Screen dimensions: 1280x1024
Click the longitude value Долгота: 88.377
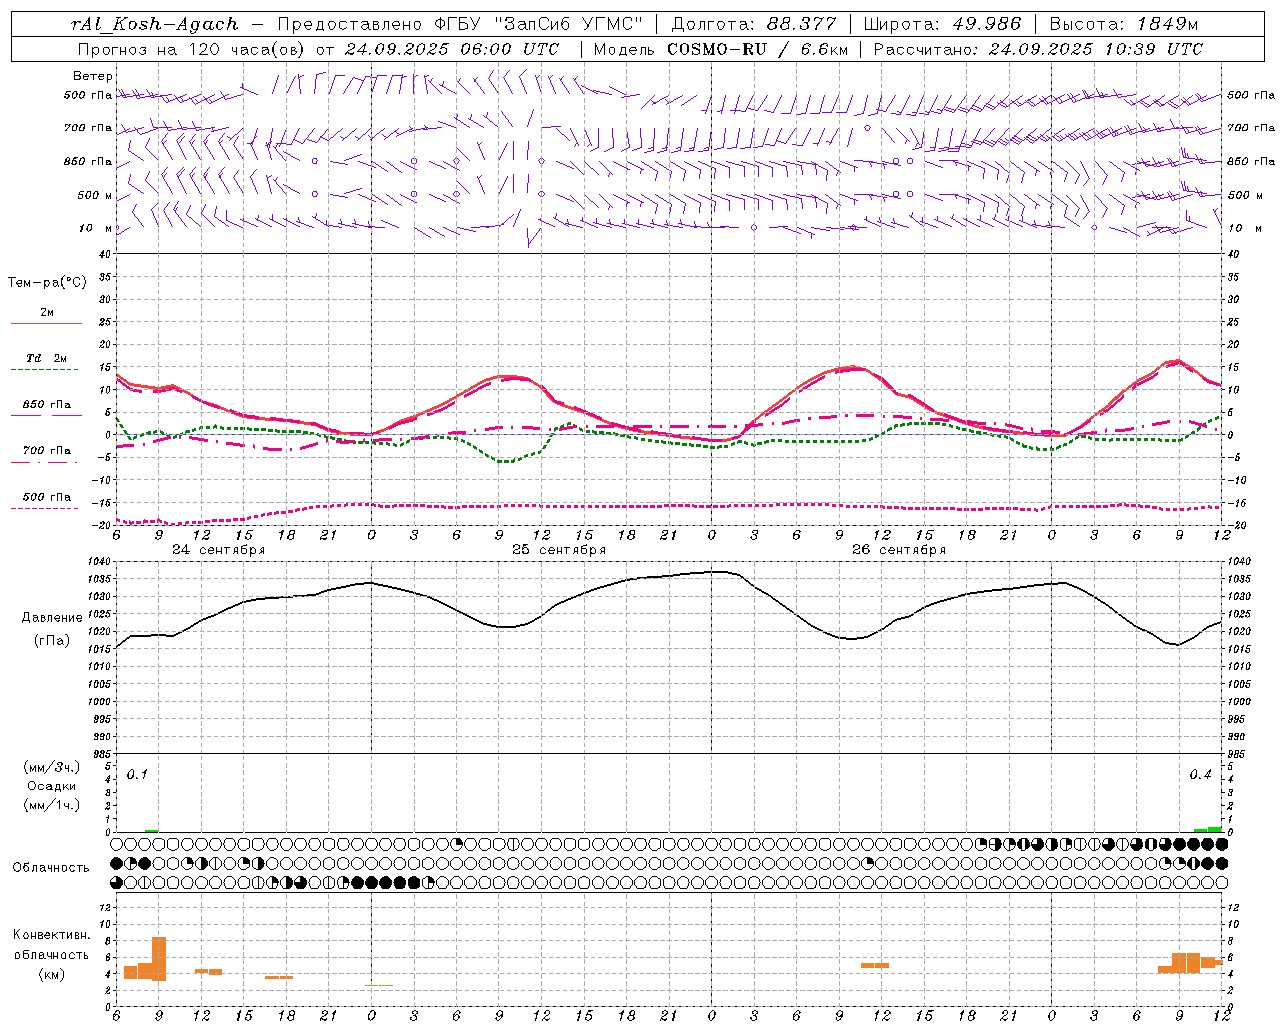click(x=754, y=24)
